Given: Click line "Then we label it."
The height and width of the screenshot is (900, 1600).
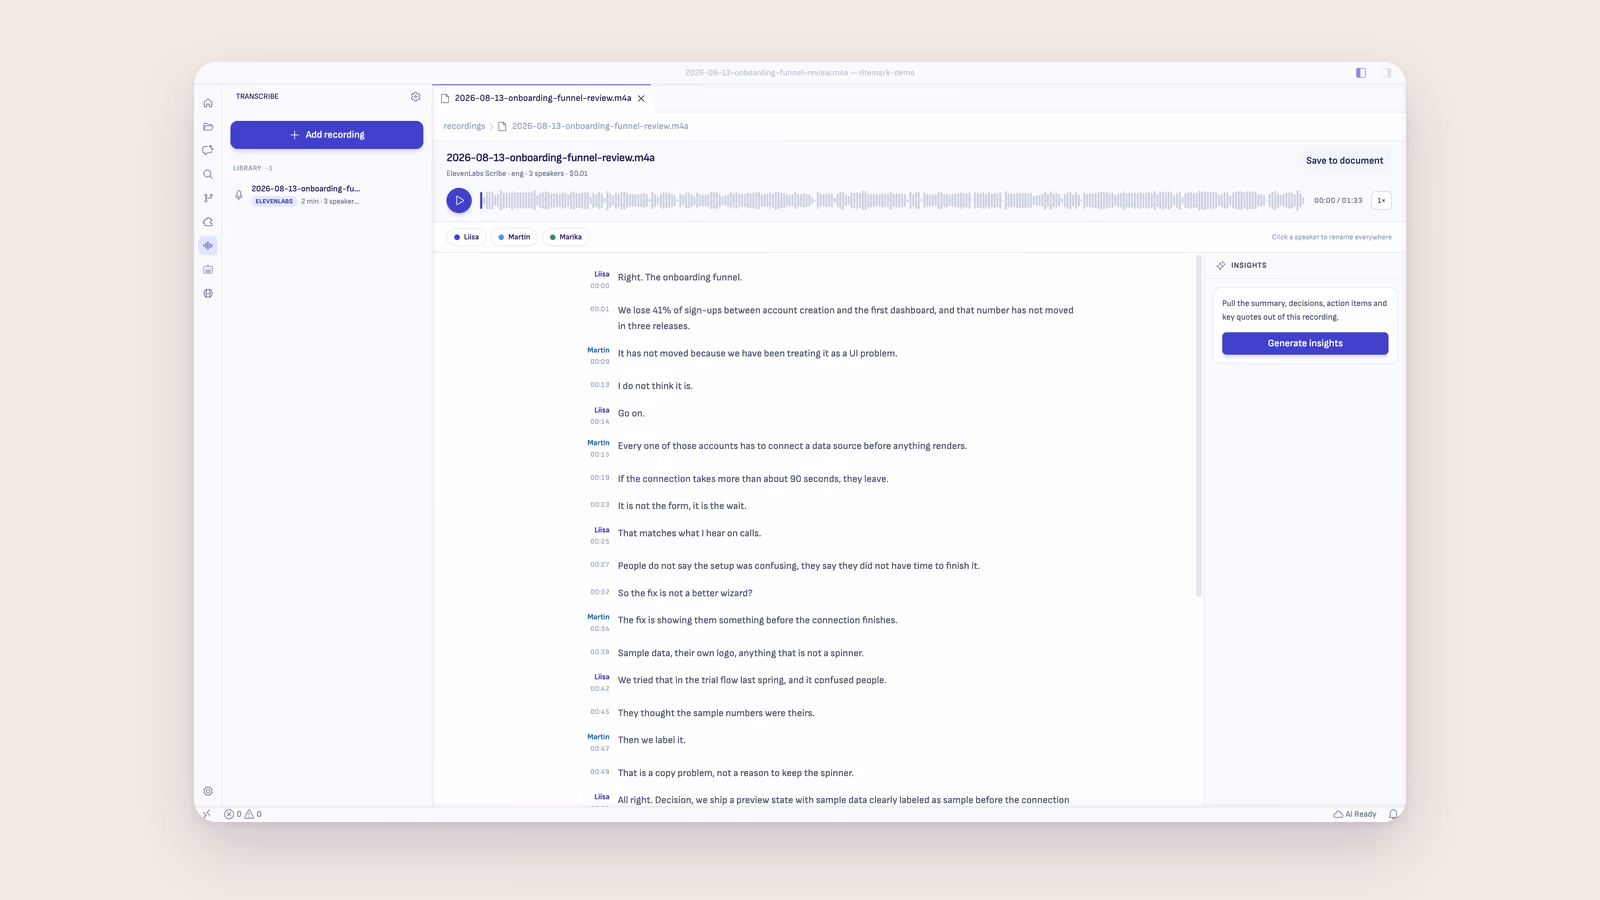Looking at the screenshot, I should tap(651, 740).
